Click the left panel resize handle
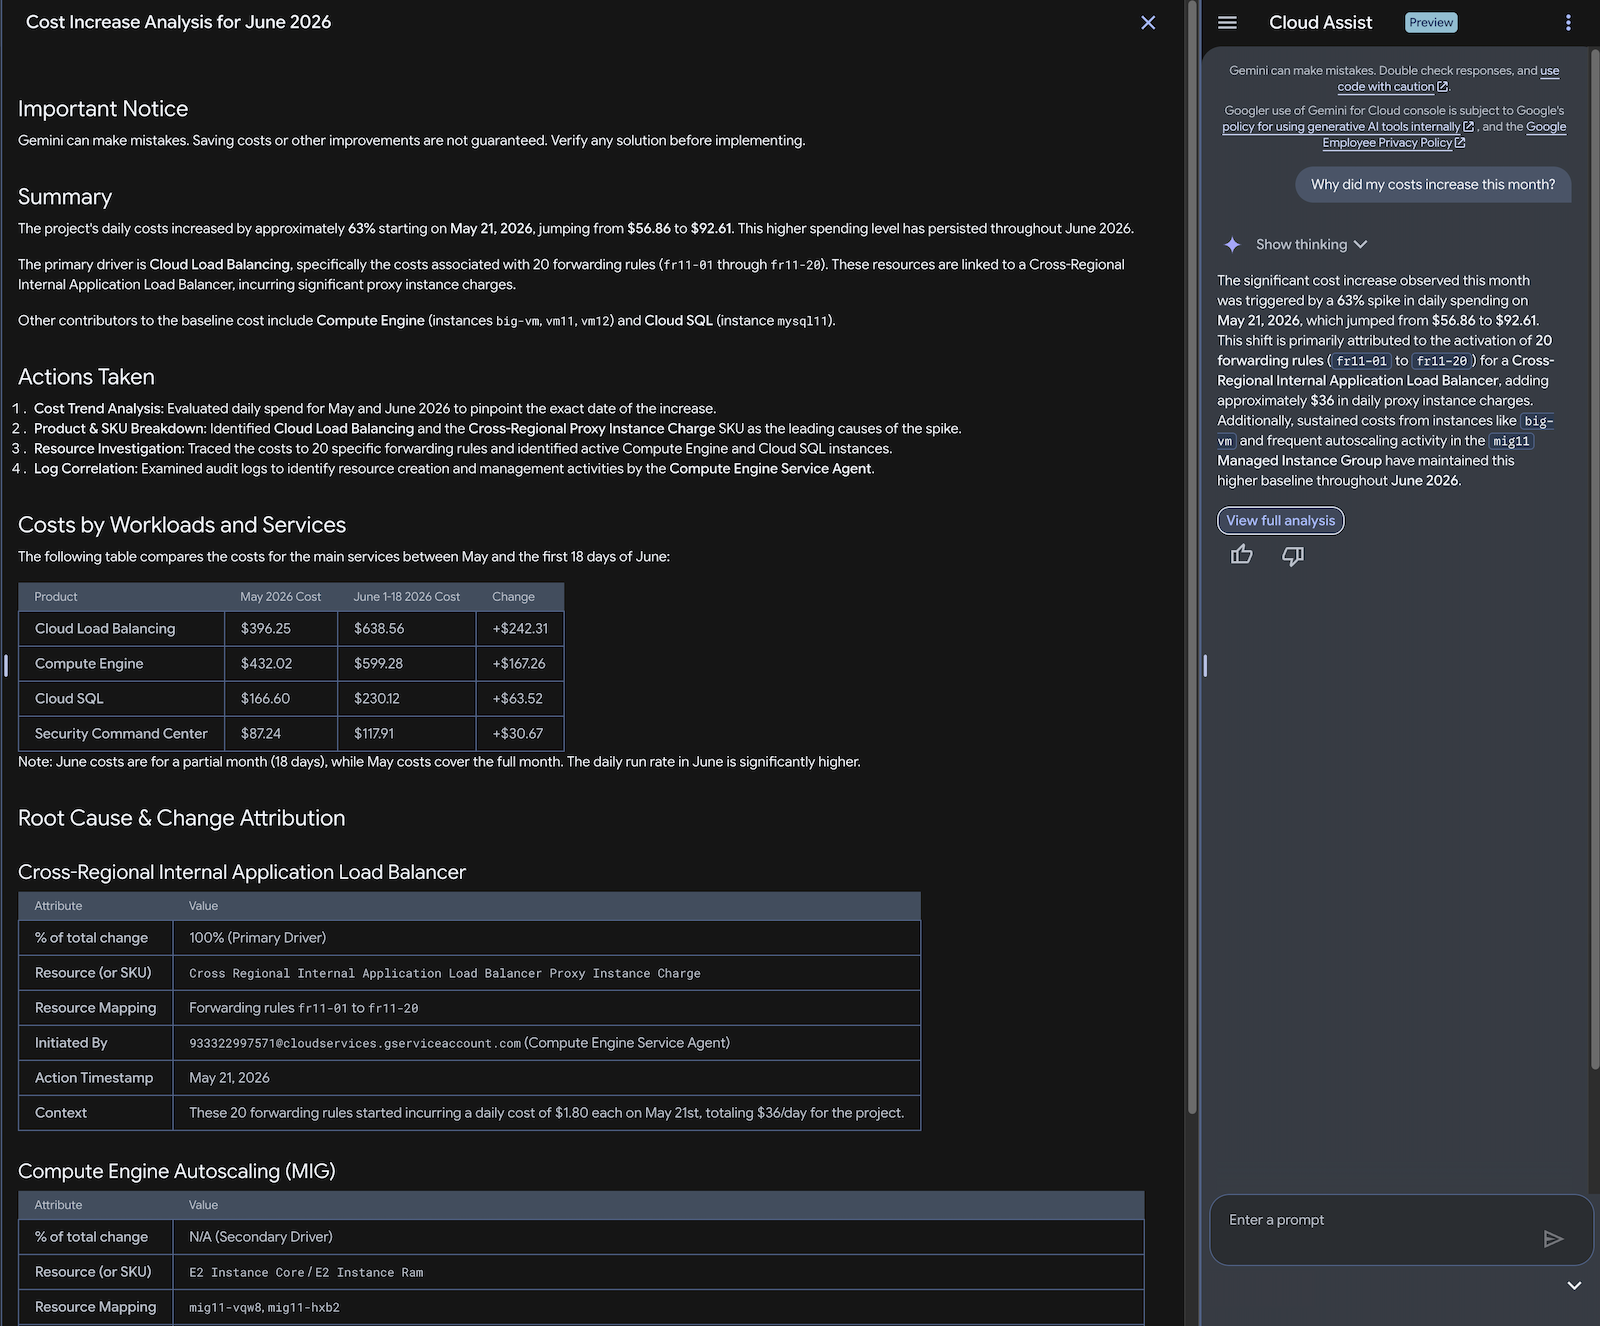Screen dimensions: 1600x1326 tap(6, 665)
